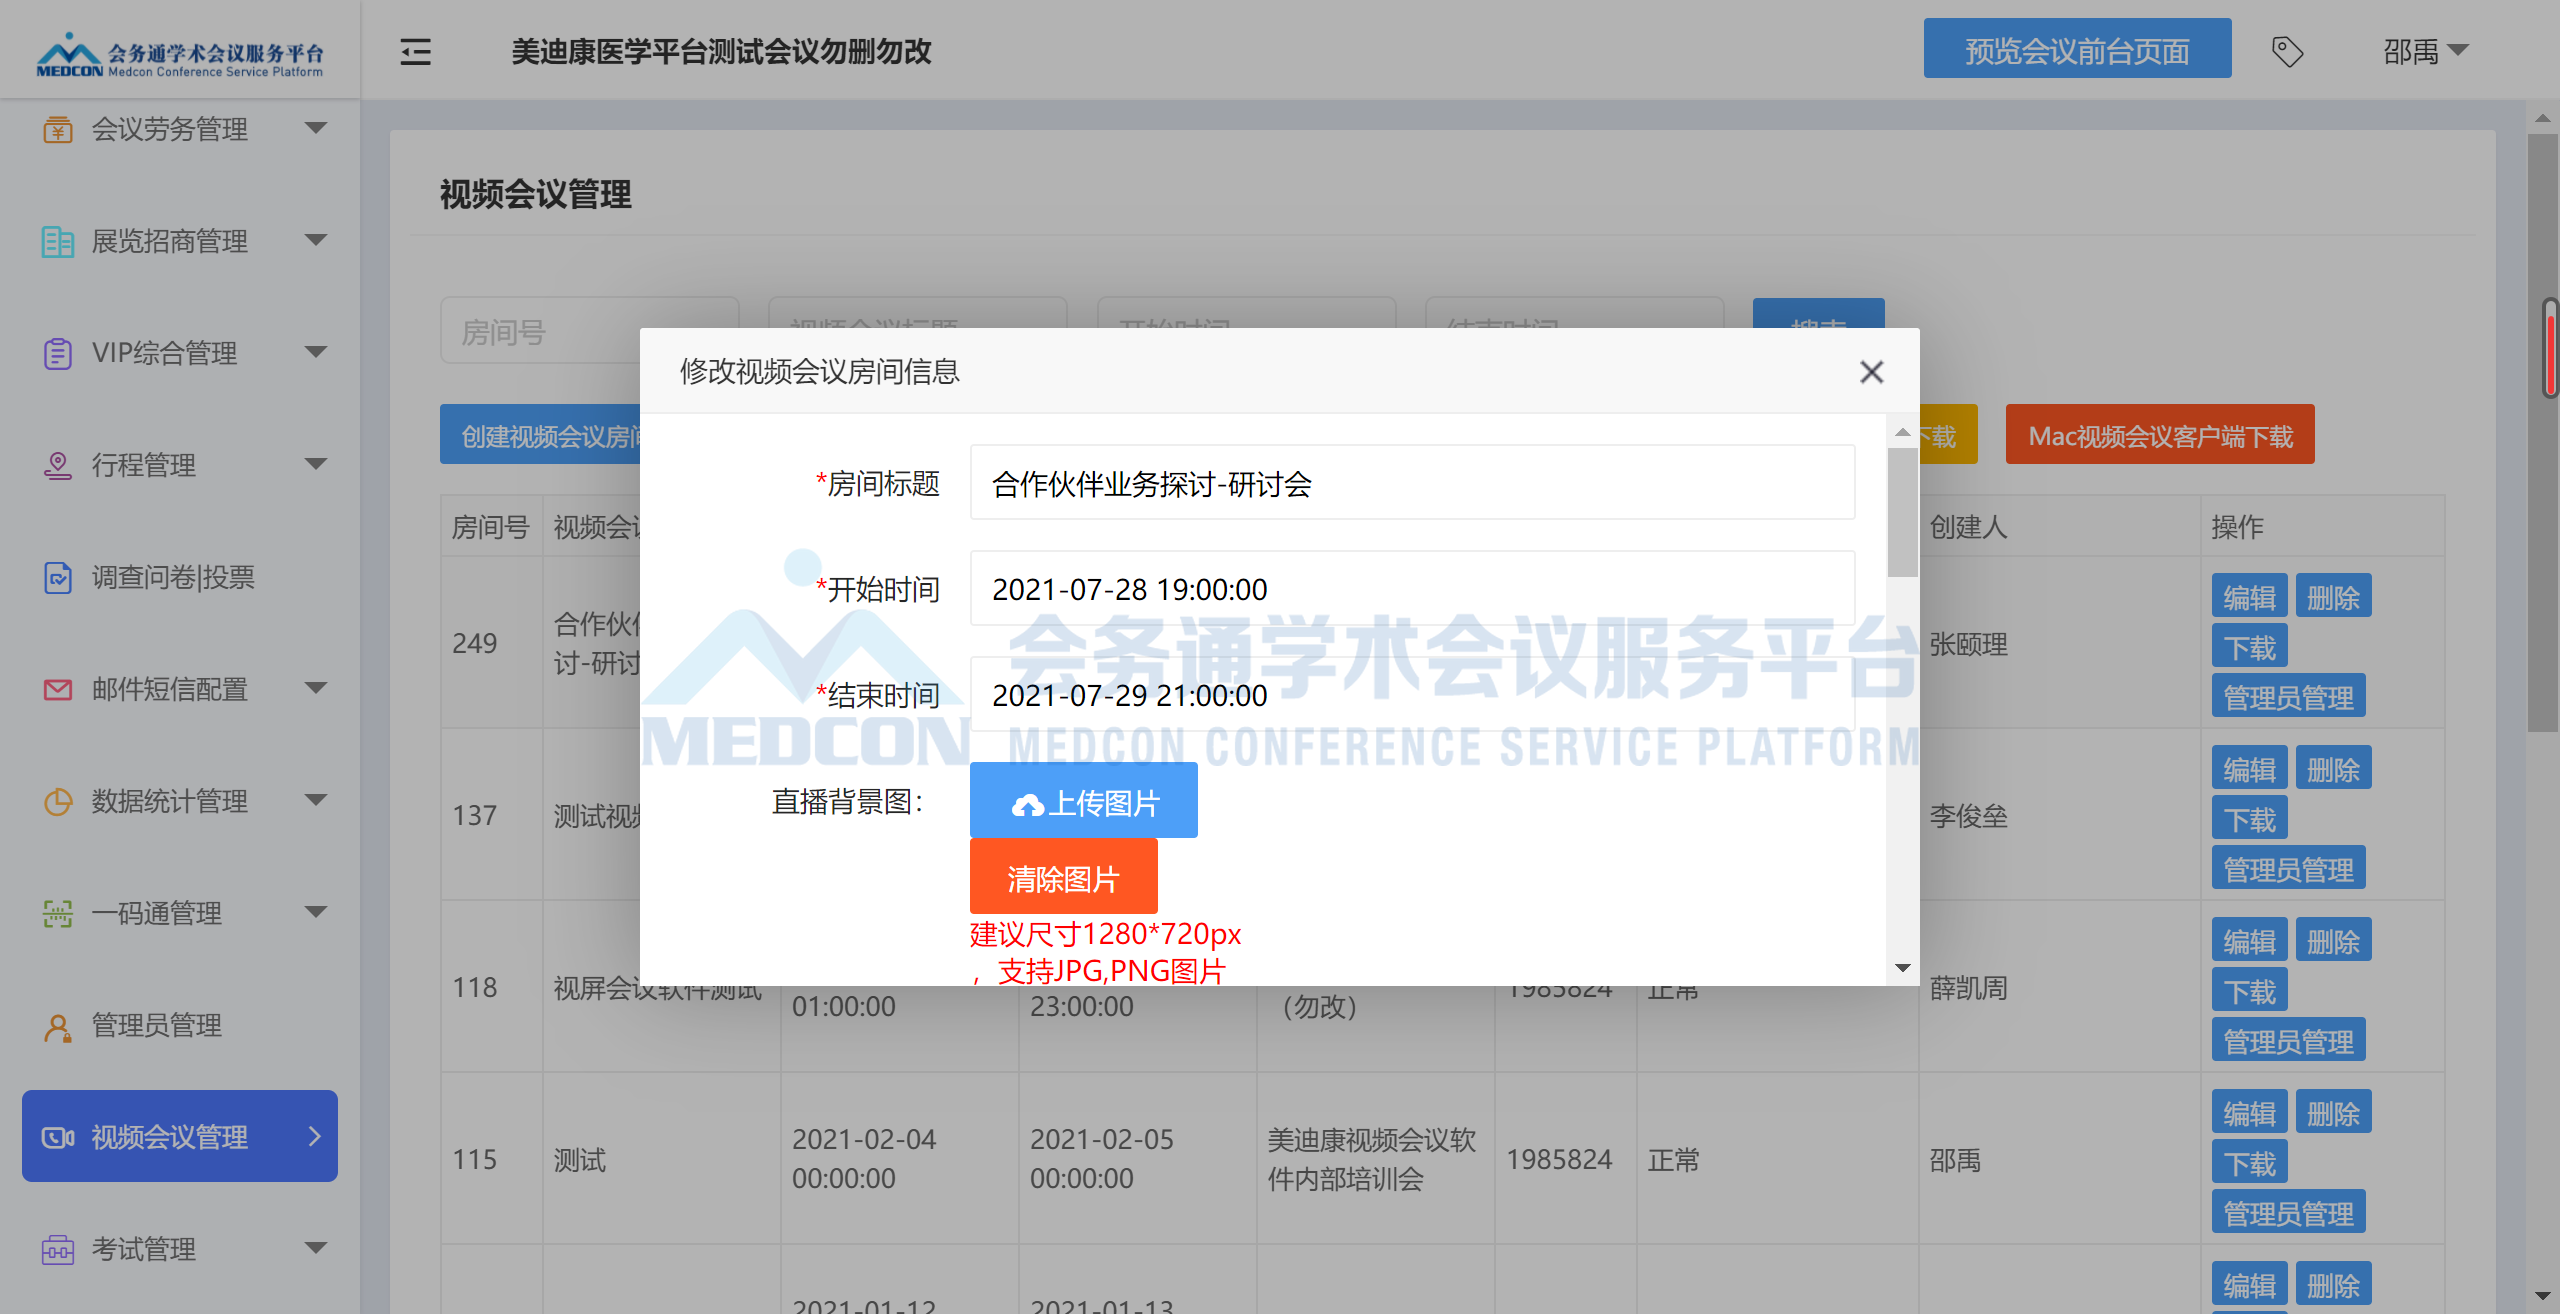Screen dimensions: 2560x1314
Task: Click the 房间号 search field
Action: point(590,331)
